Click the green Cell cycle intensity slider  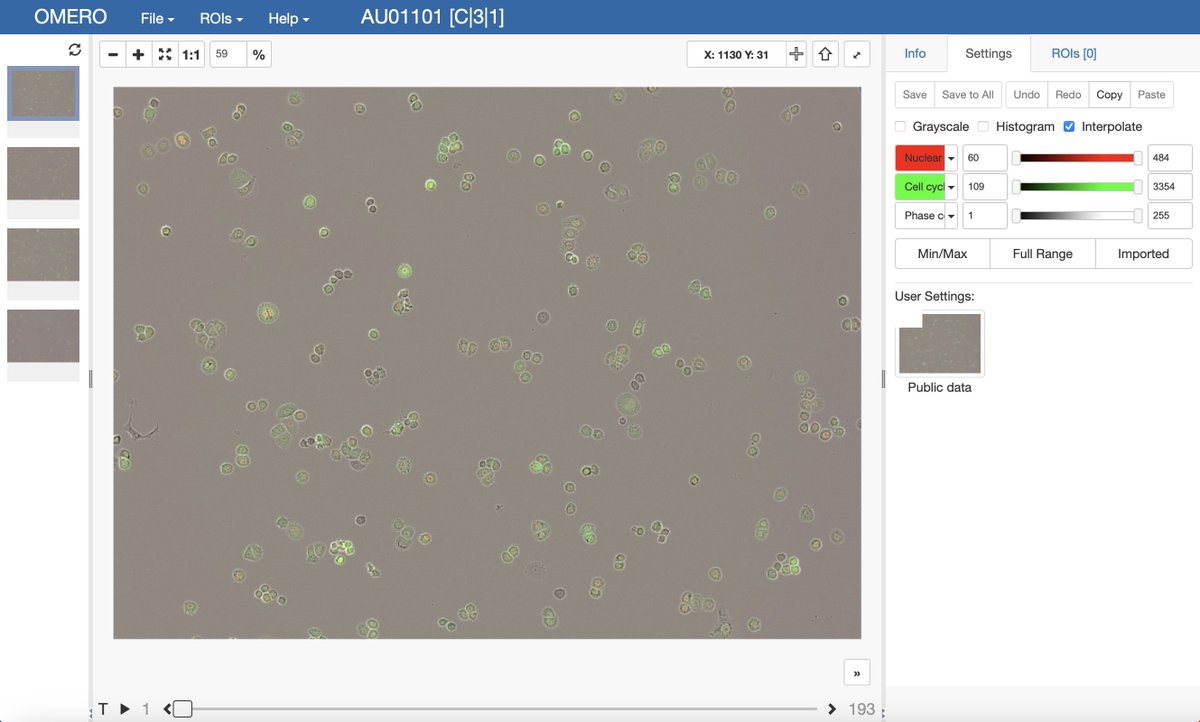click(x=1077, y=187)
